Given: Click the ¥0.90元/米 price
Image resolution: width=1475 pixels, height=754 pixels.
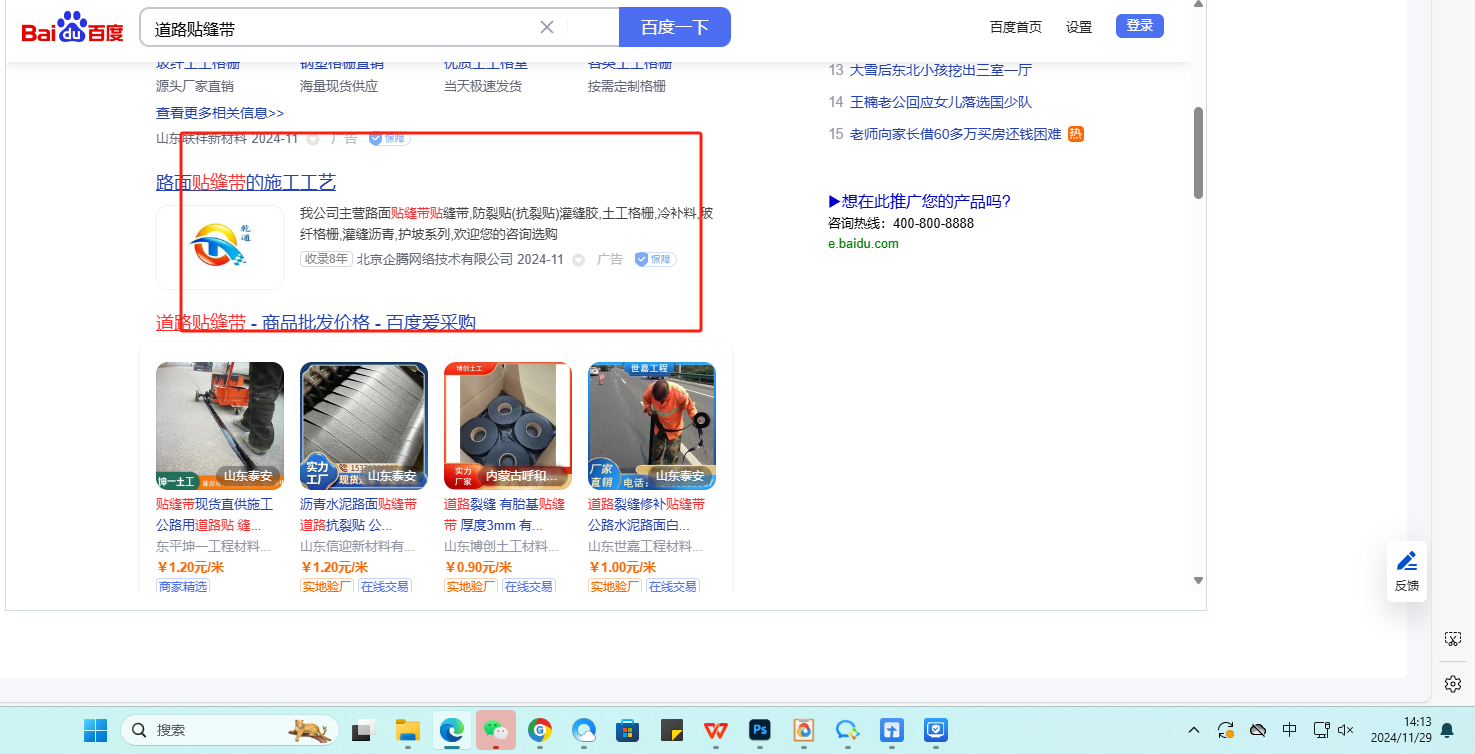Looking at the screenshot, I should click(478, 567).
